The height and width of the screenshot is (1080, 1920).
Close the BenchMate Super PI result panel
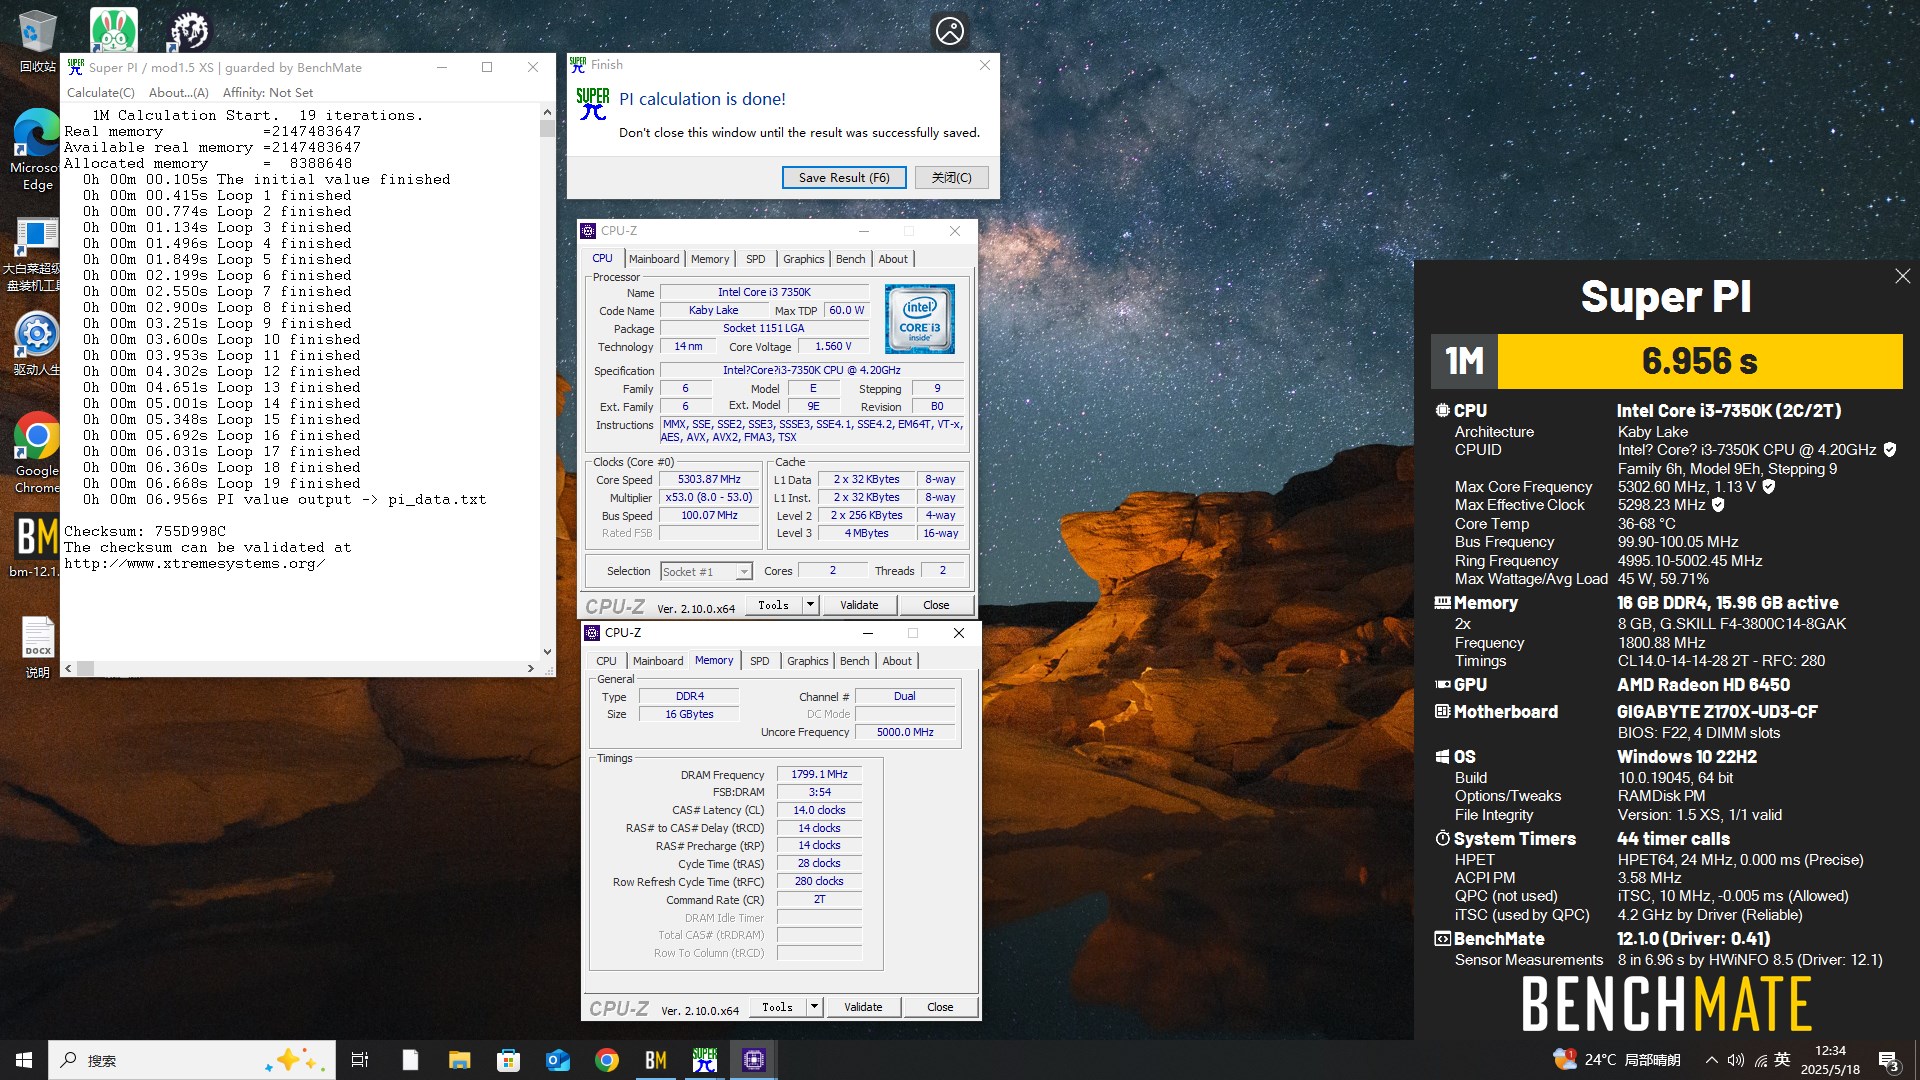coord(1902,276)
